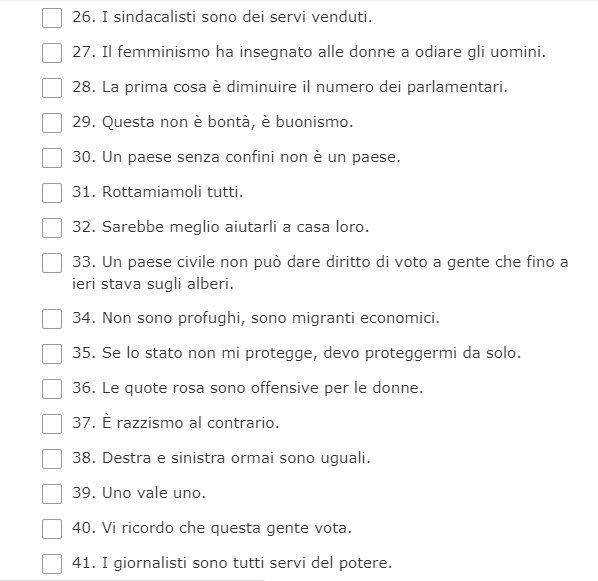
Task: Tick the checkbox for statement 40
Action: [52, 529]
